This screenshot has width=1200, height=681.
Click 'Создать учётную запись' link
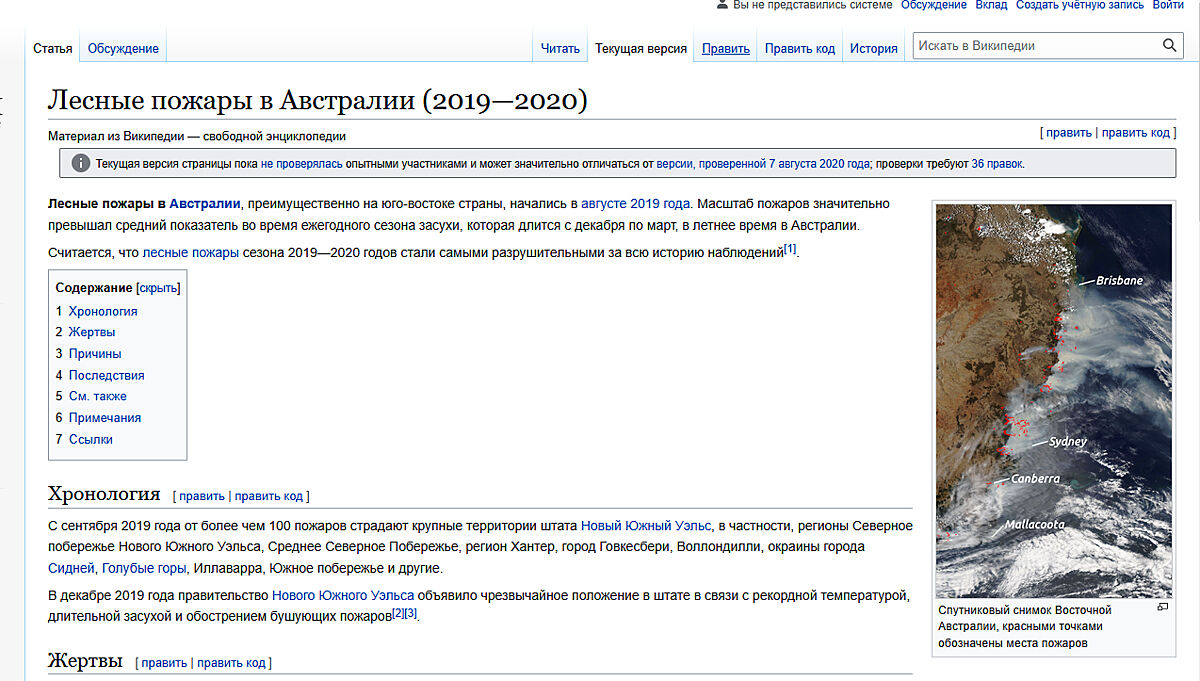[x=1079, y=5]
